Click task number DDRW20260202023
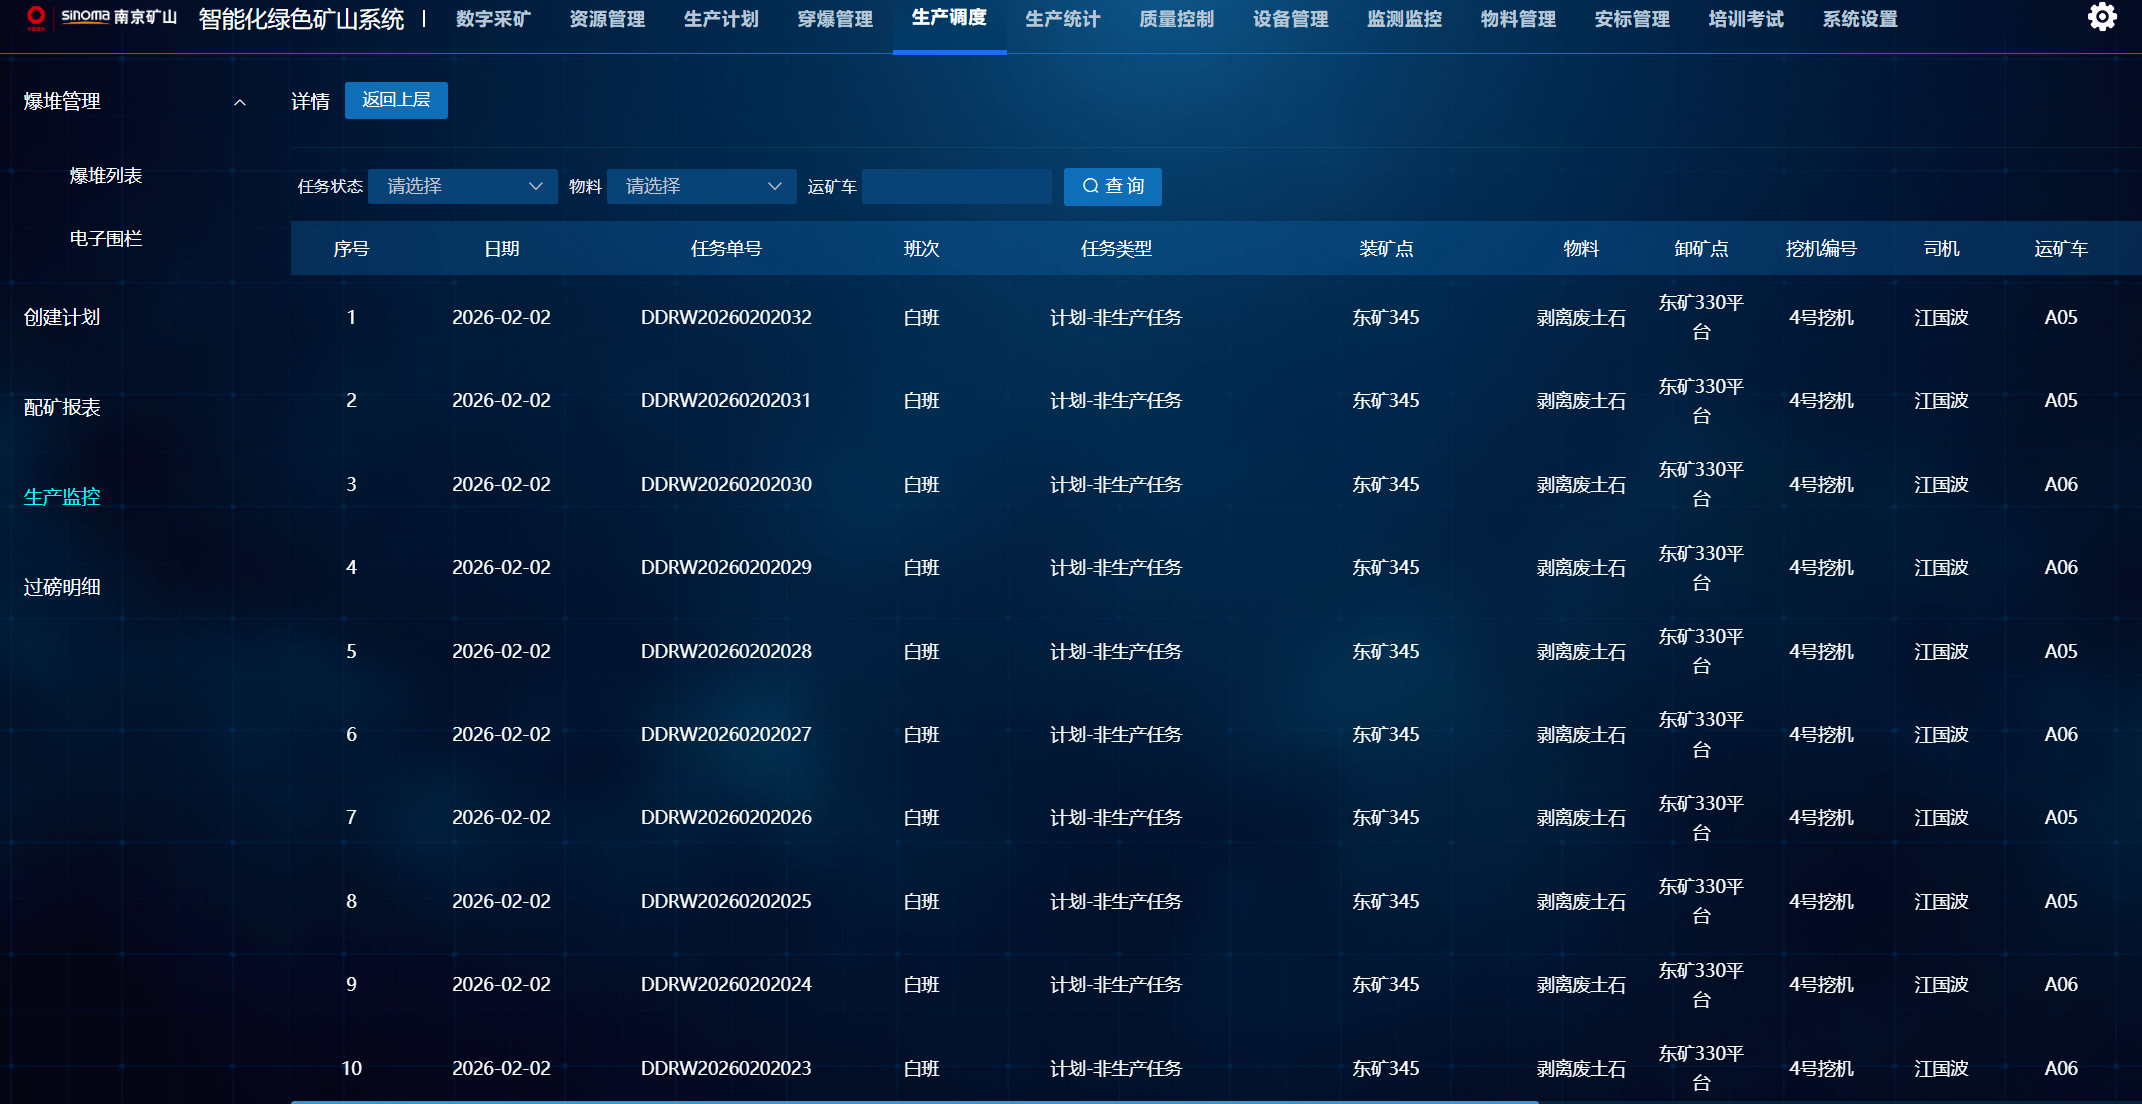Image resolution: width=2142 pixels, height=1104 pixels. (726, 1069)
